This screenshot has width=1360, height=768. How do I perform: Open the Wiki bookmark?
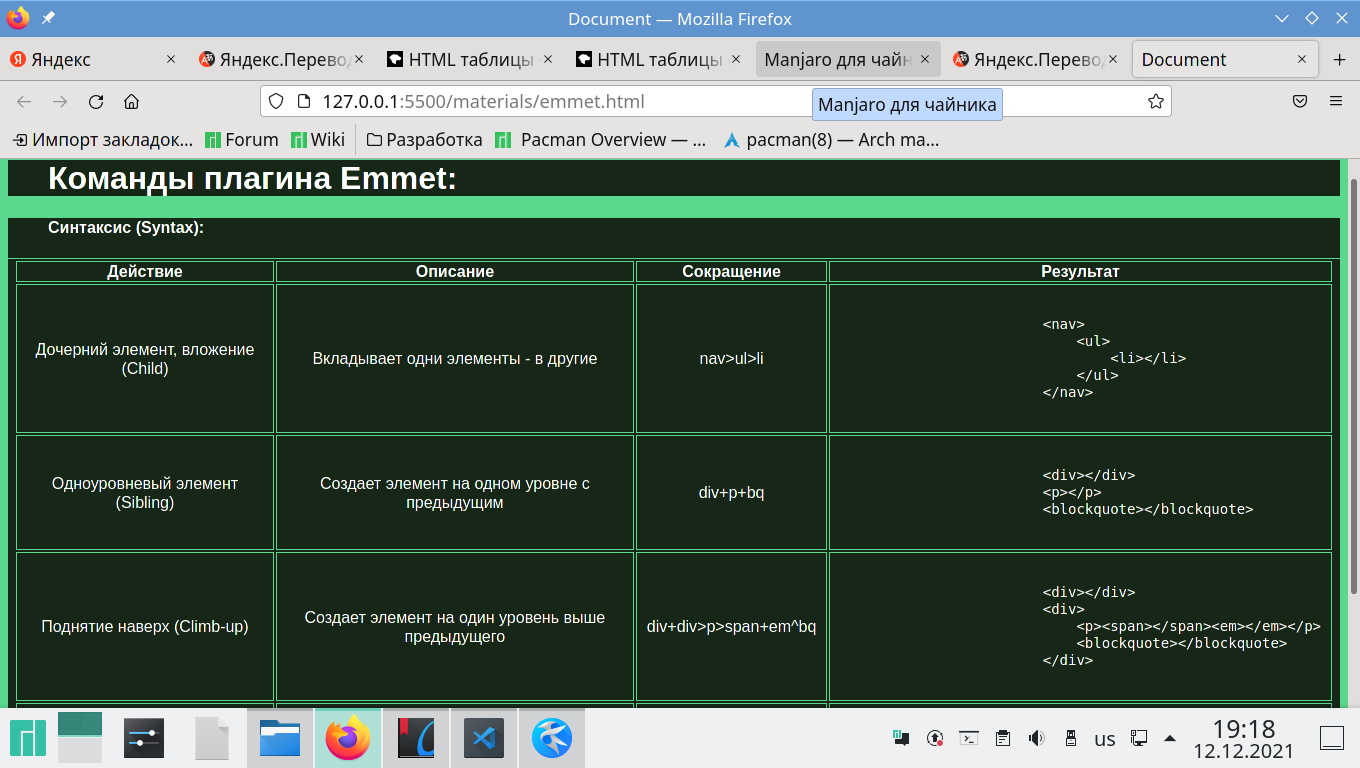tap(318, 140)
